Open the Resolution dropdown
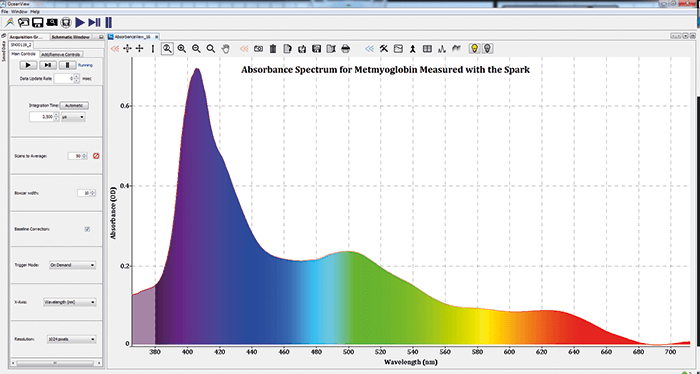Screen dimensions: 700x374 coord(71,339)
